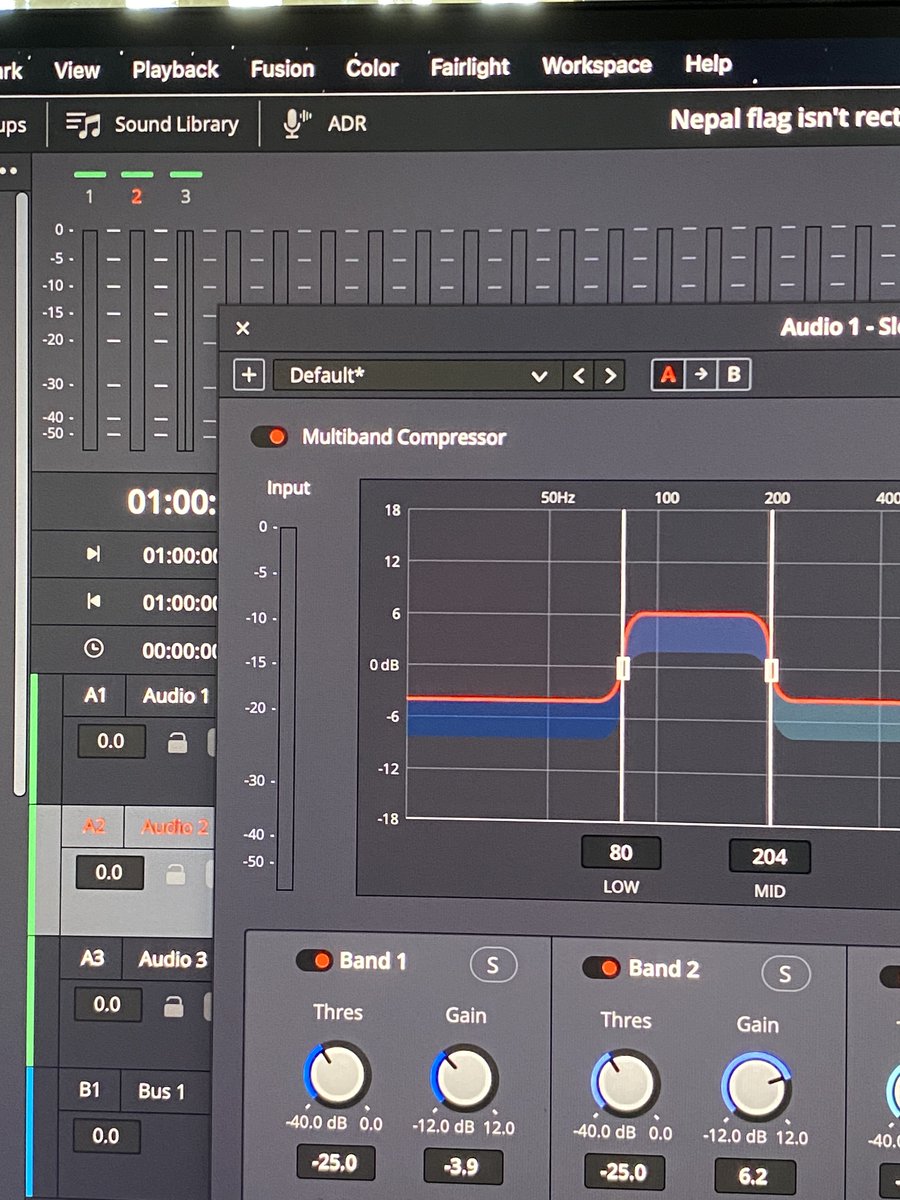This screenshot has width=900, height=1200.
Task: Click the Audio 3 track name
Action: (173, 960)
